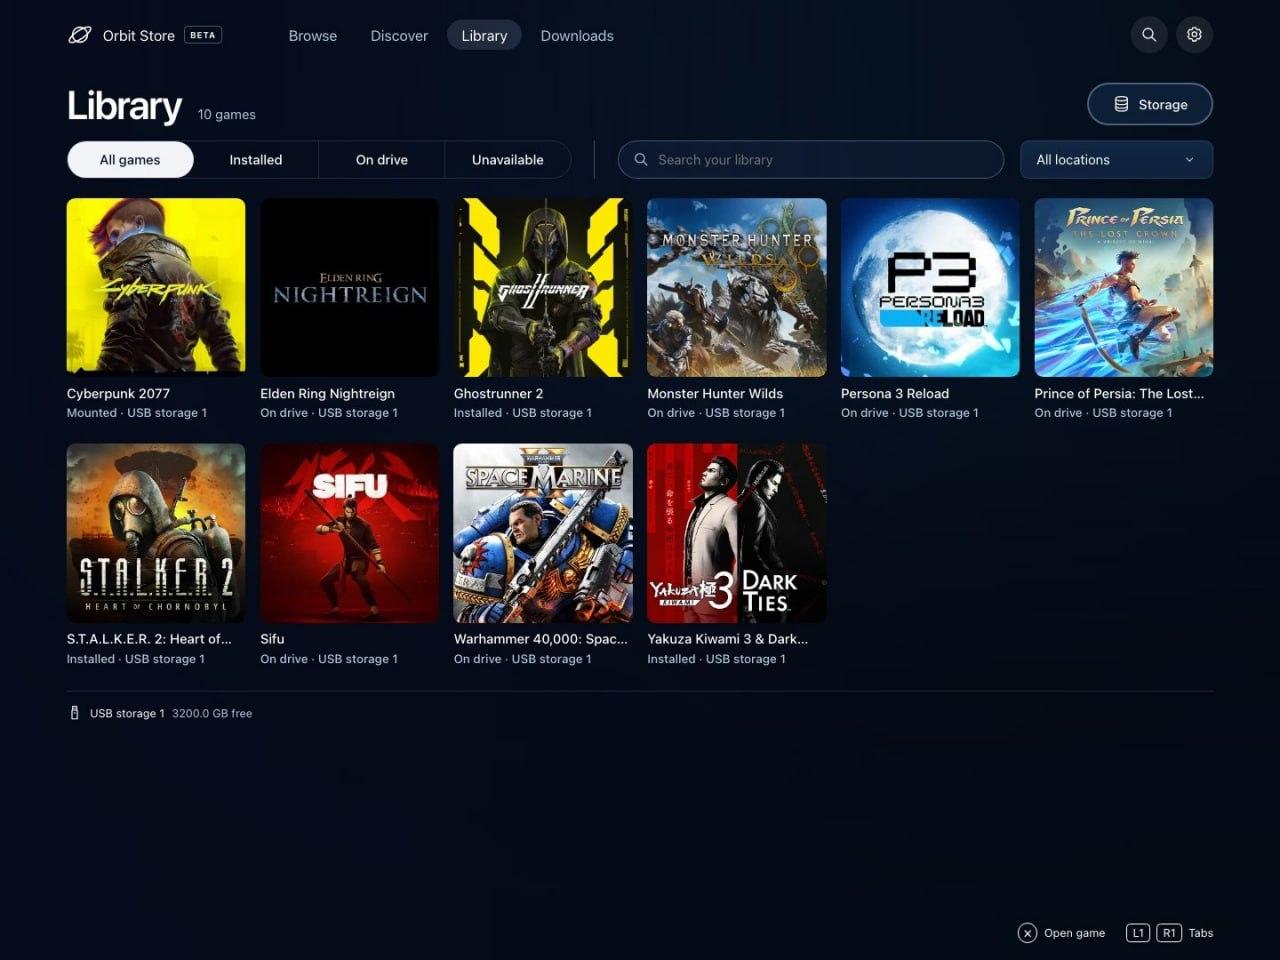Click Sifu On drive status line
The height and width of the screenshot is (960, 1280).
pos(329,659)
